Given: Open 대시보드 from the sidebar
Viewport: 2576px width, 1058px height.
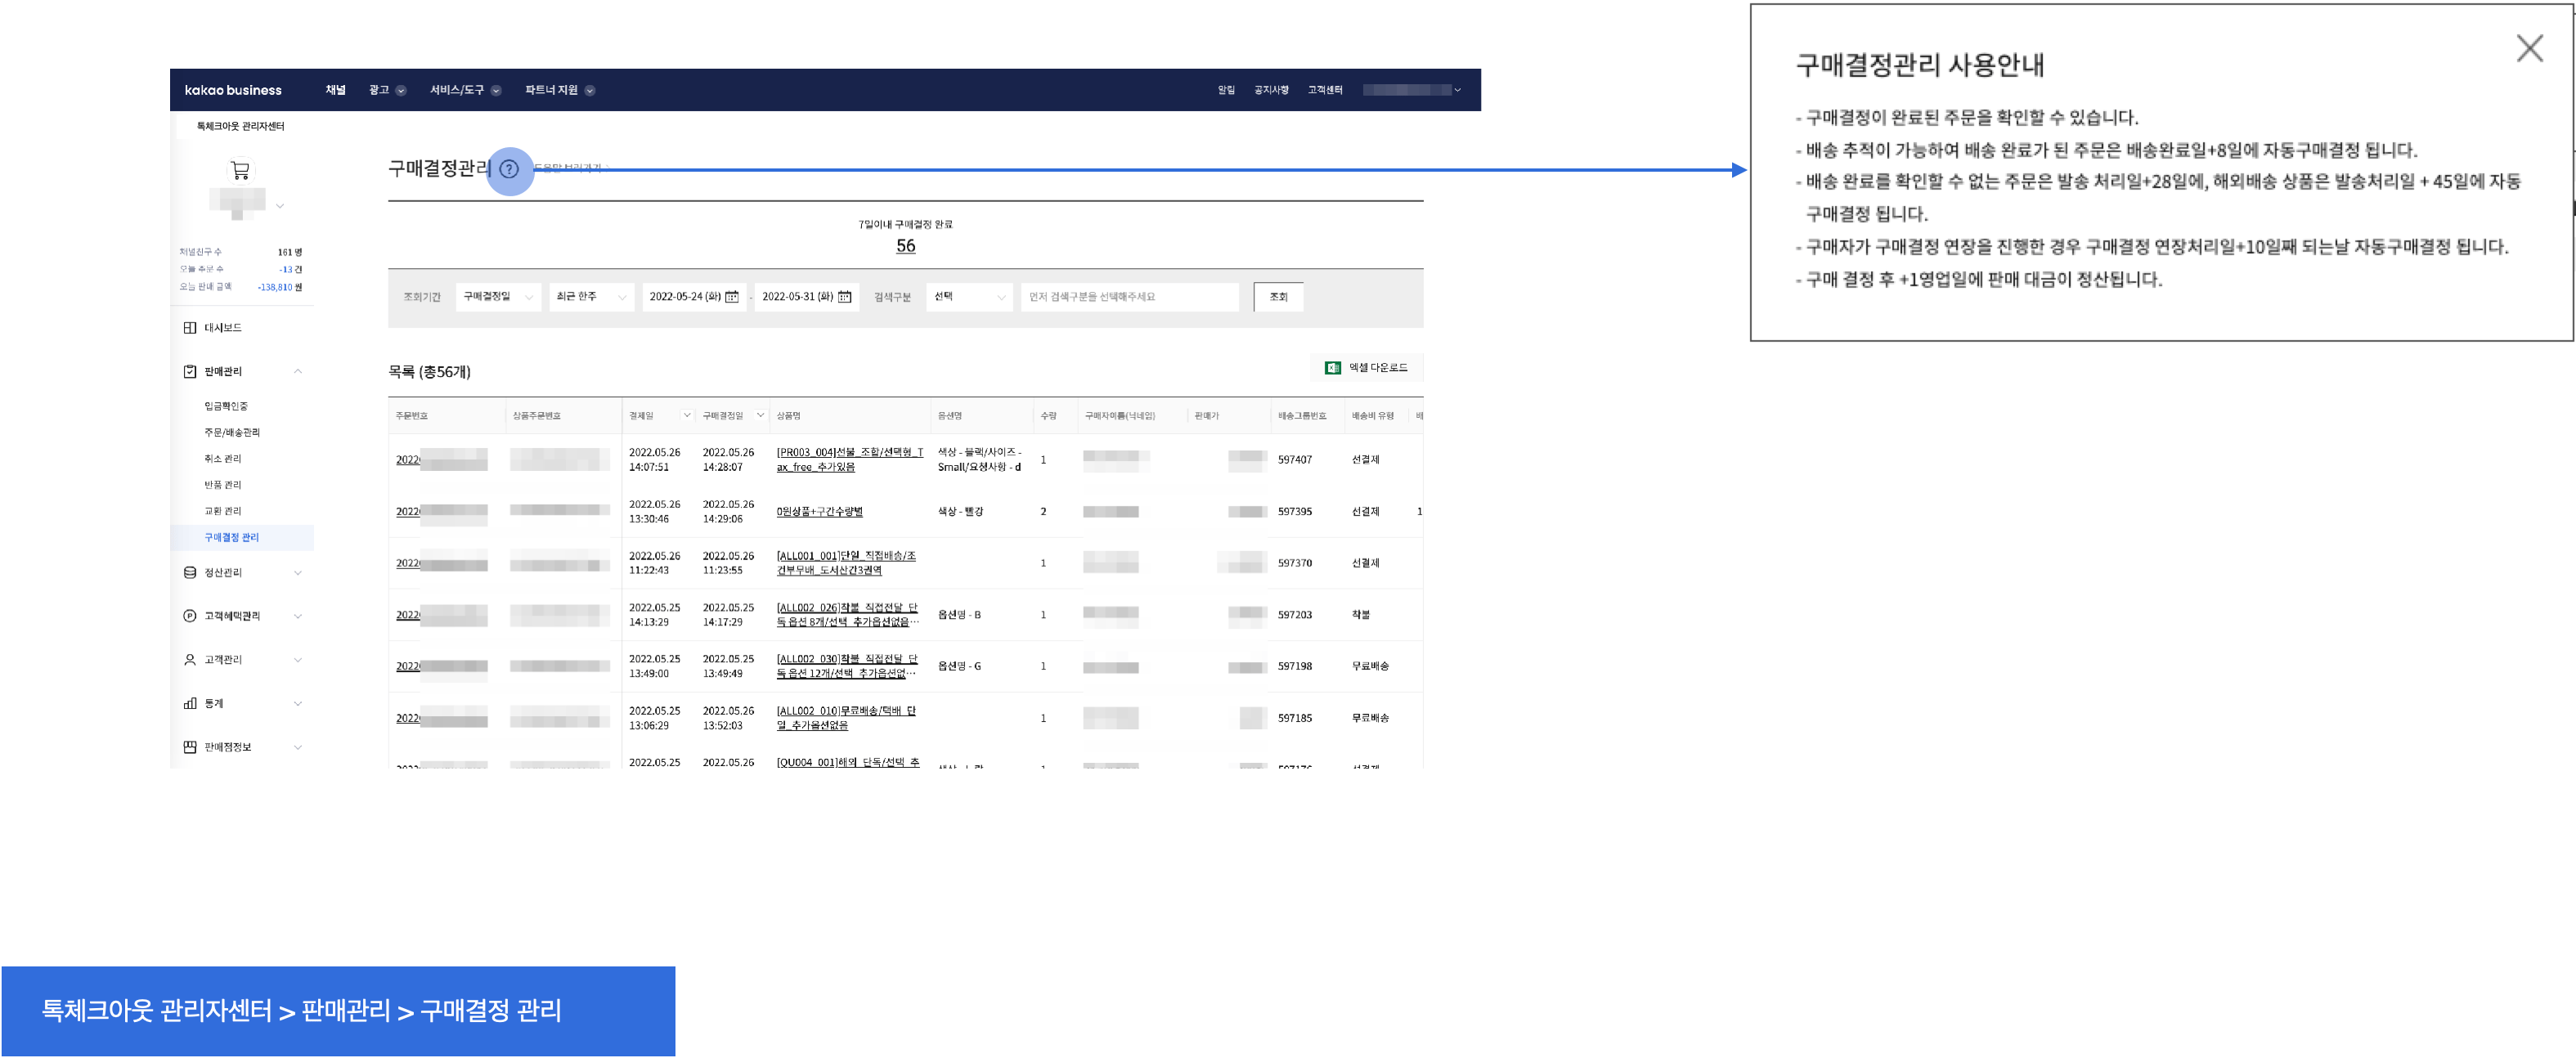Looking at the screenshot, I should (222, 328).
